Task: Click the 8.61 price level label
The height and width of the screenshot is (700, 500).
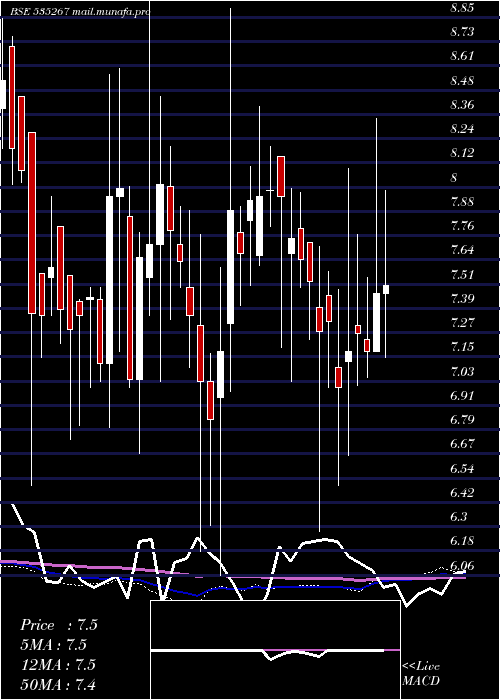Action: [x=462, y=56]
